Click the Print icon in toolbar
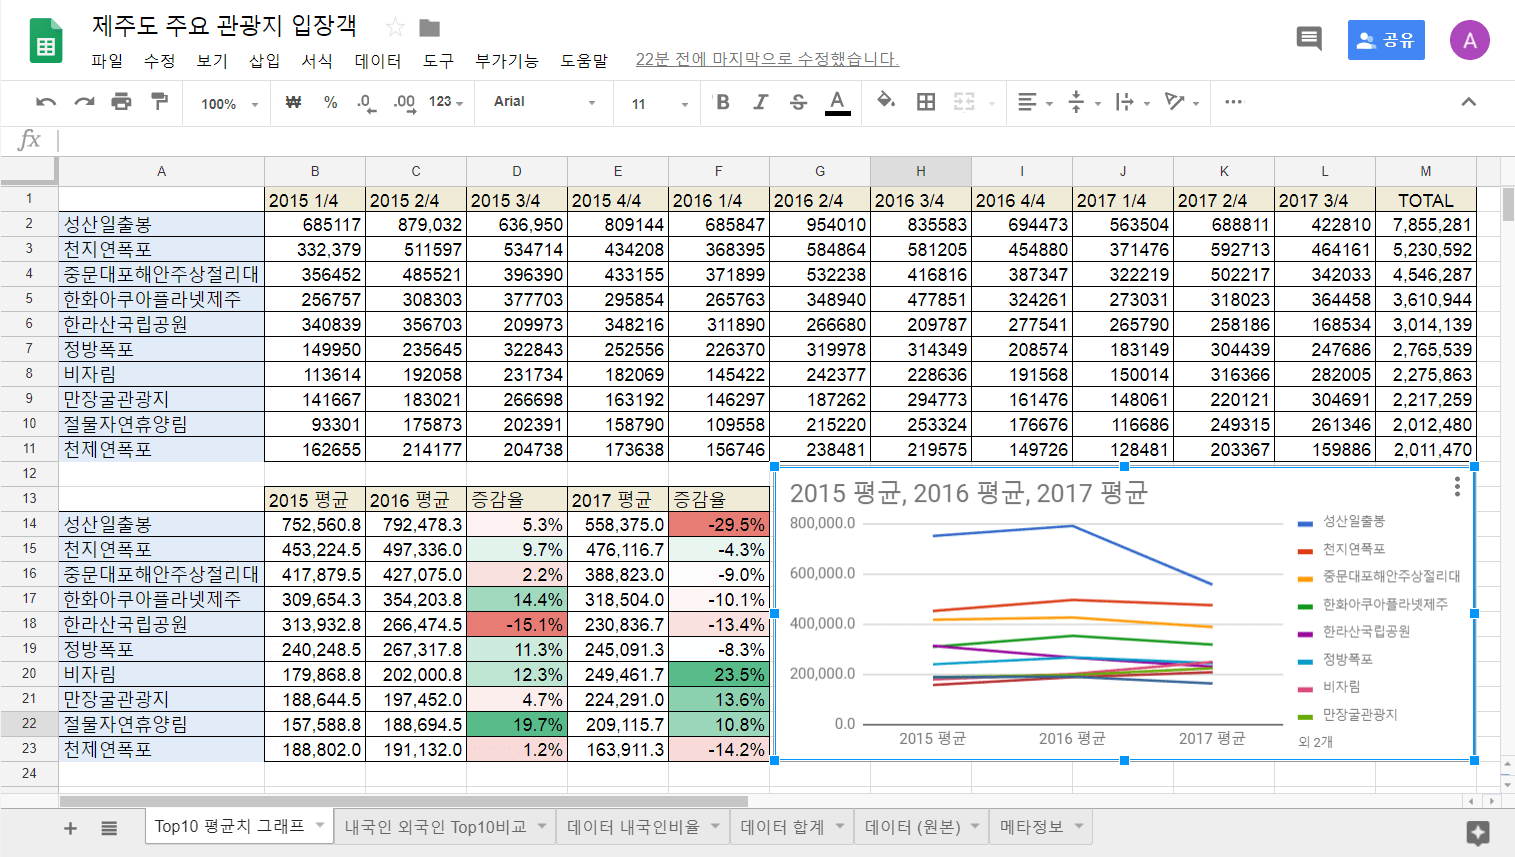 coord(121,102)
